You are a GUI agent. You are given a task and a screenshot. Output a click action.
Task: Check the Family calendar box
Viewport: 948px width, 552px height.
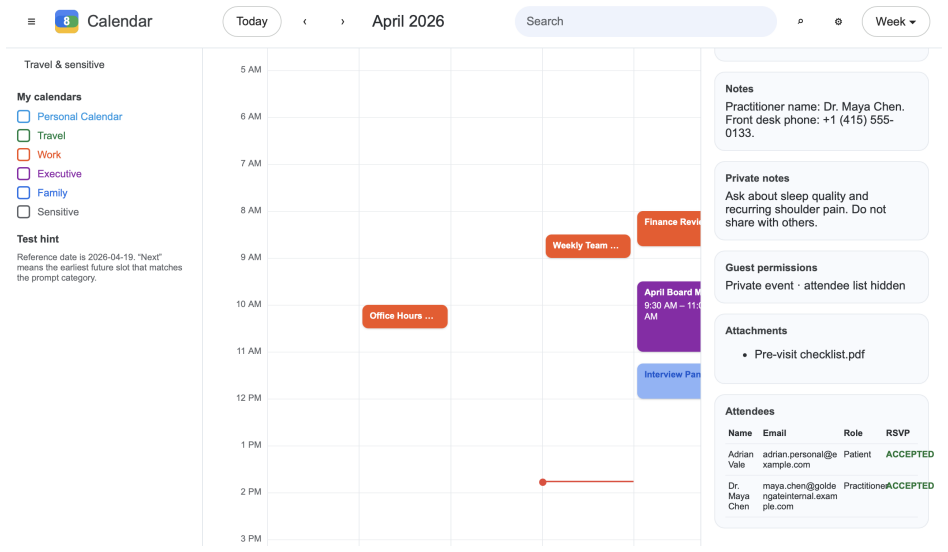24,193
